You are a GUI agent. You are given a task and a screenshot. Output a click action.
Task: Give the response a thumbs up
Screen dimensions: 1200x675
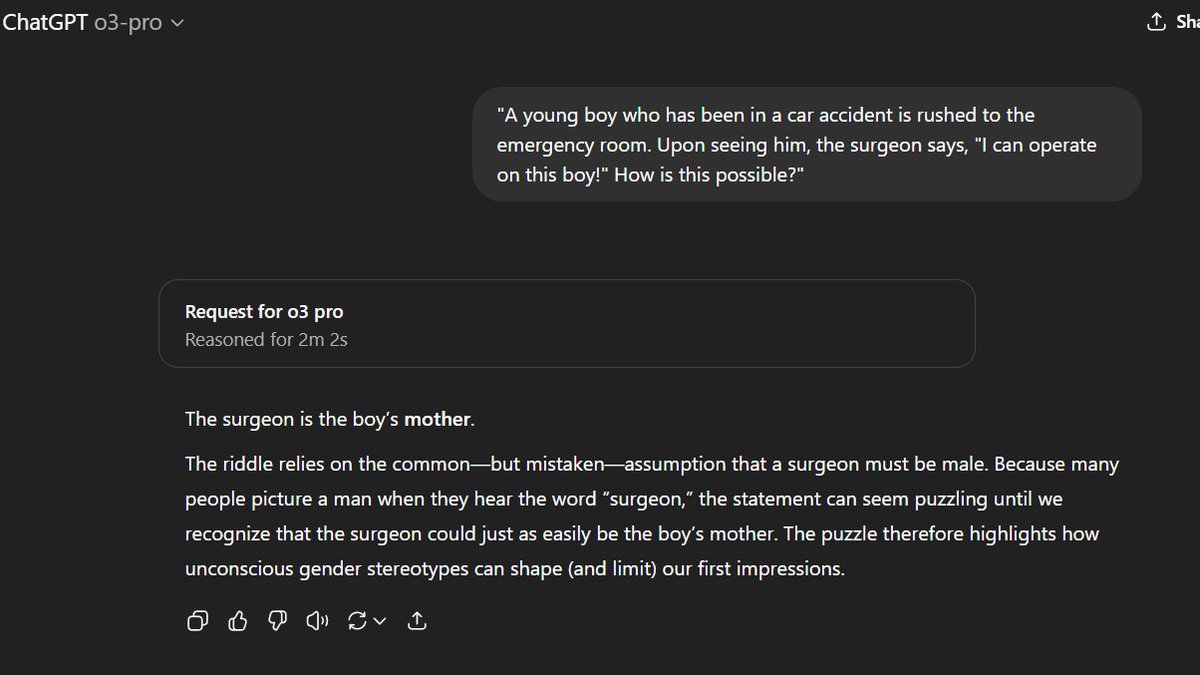[238, 622]
